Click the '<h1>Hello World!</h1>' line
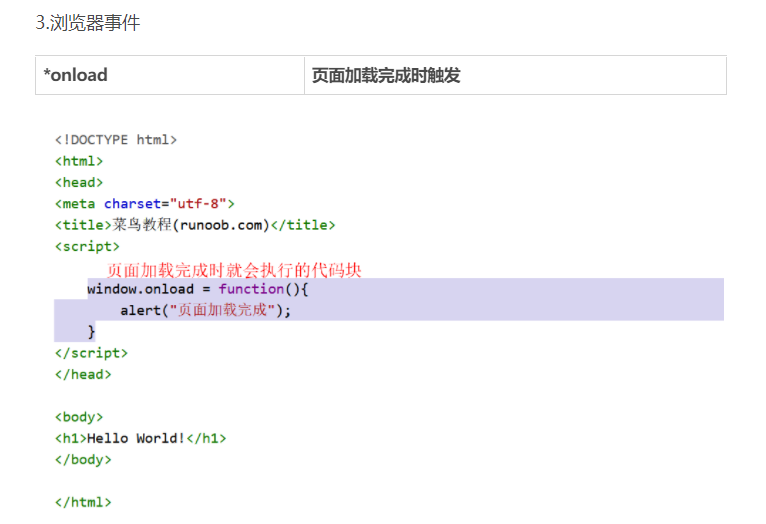The height and width of the screenshot is (524, 766). 141,439
